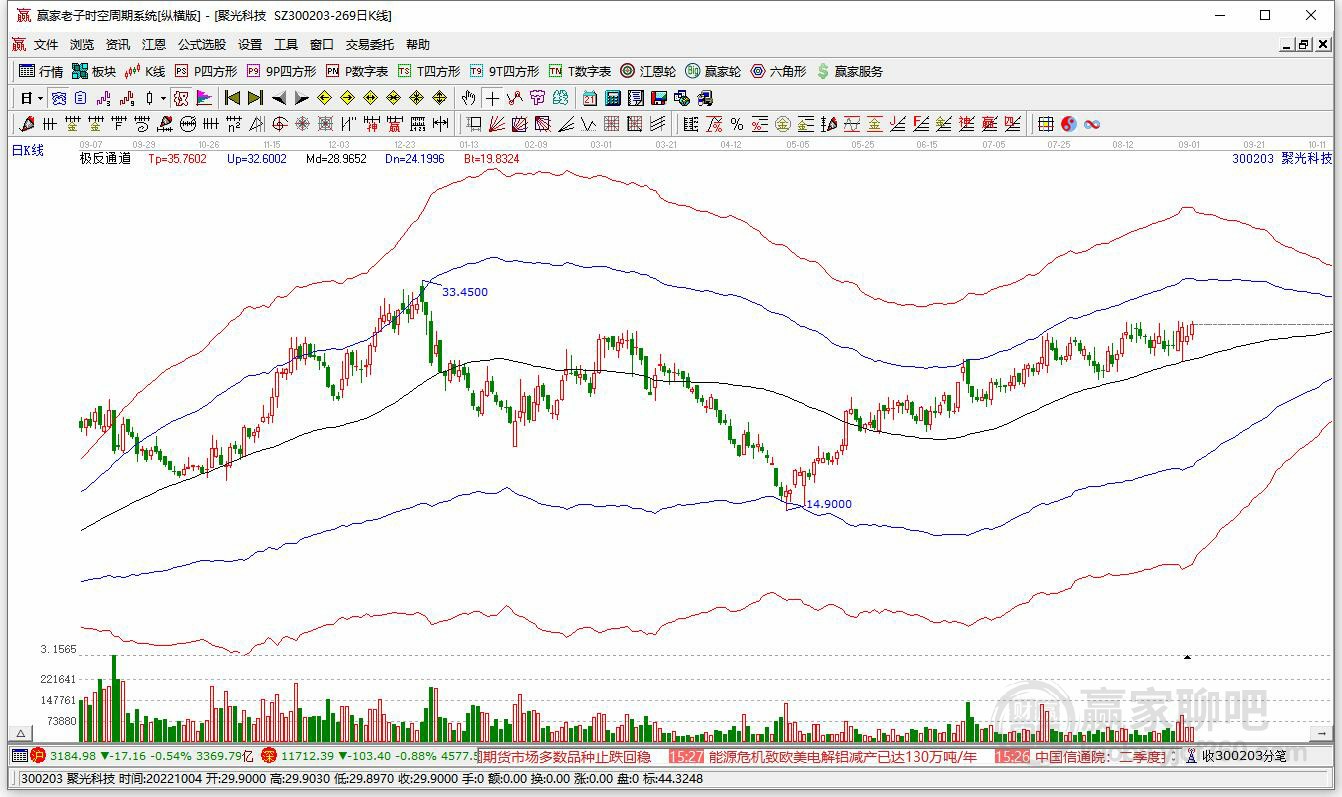Switch to the K线 chart view
The image size is (1342, 797).
pos(145,71)
